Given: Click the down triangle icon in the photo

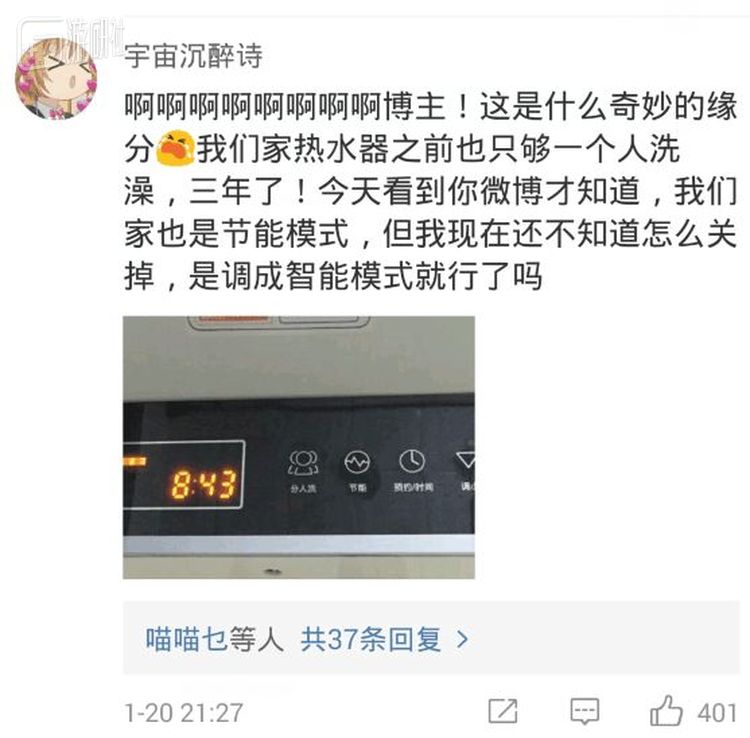Looking at the screenshot, I should 466,460.
